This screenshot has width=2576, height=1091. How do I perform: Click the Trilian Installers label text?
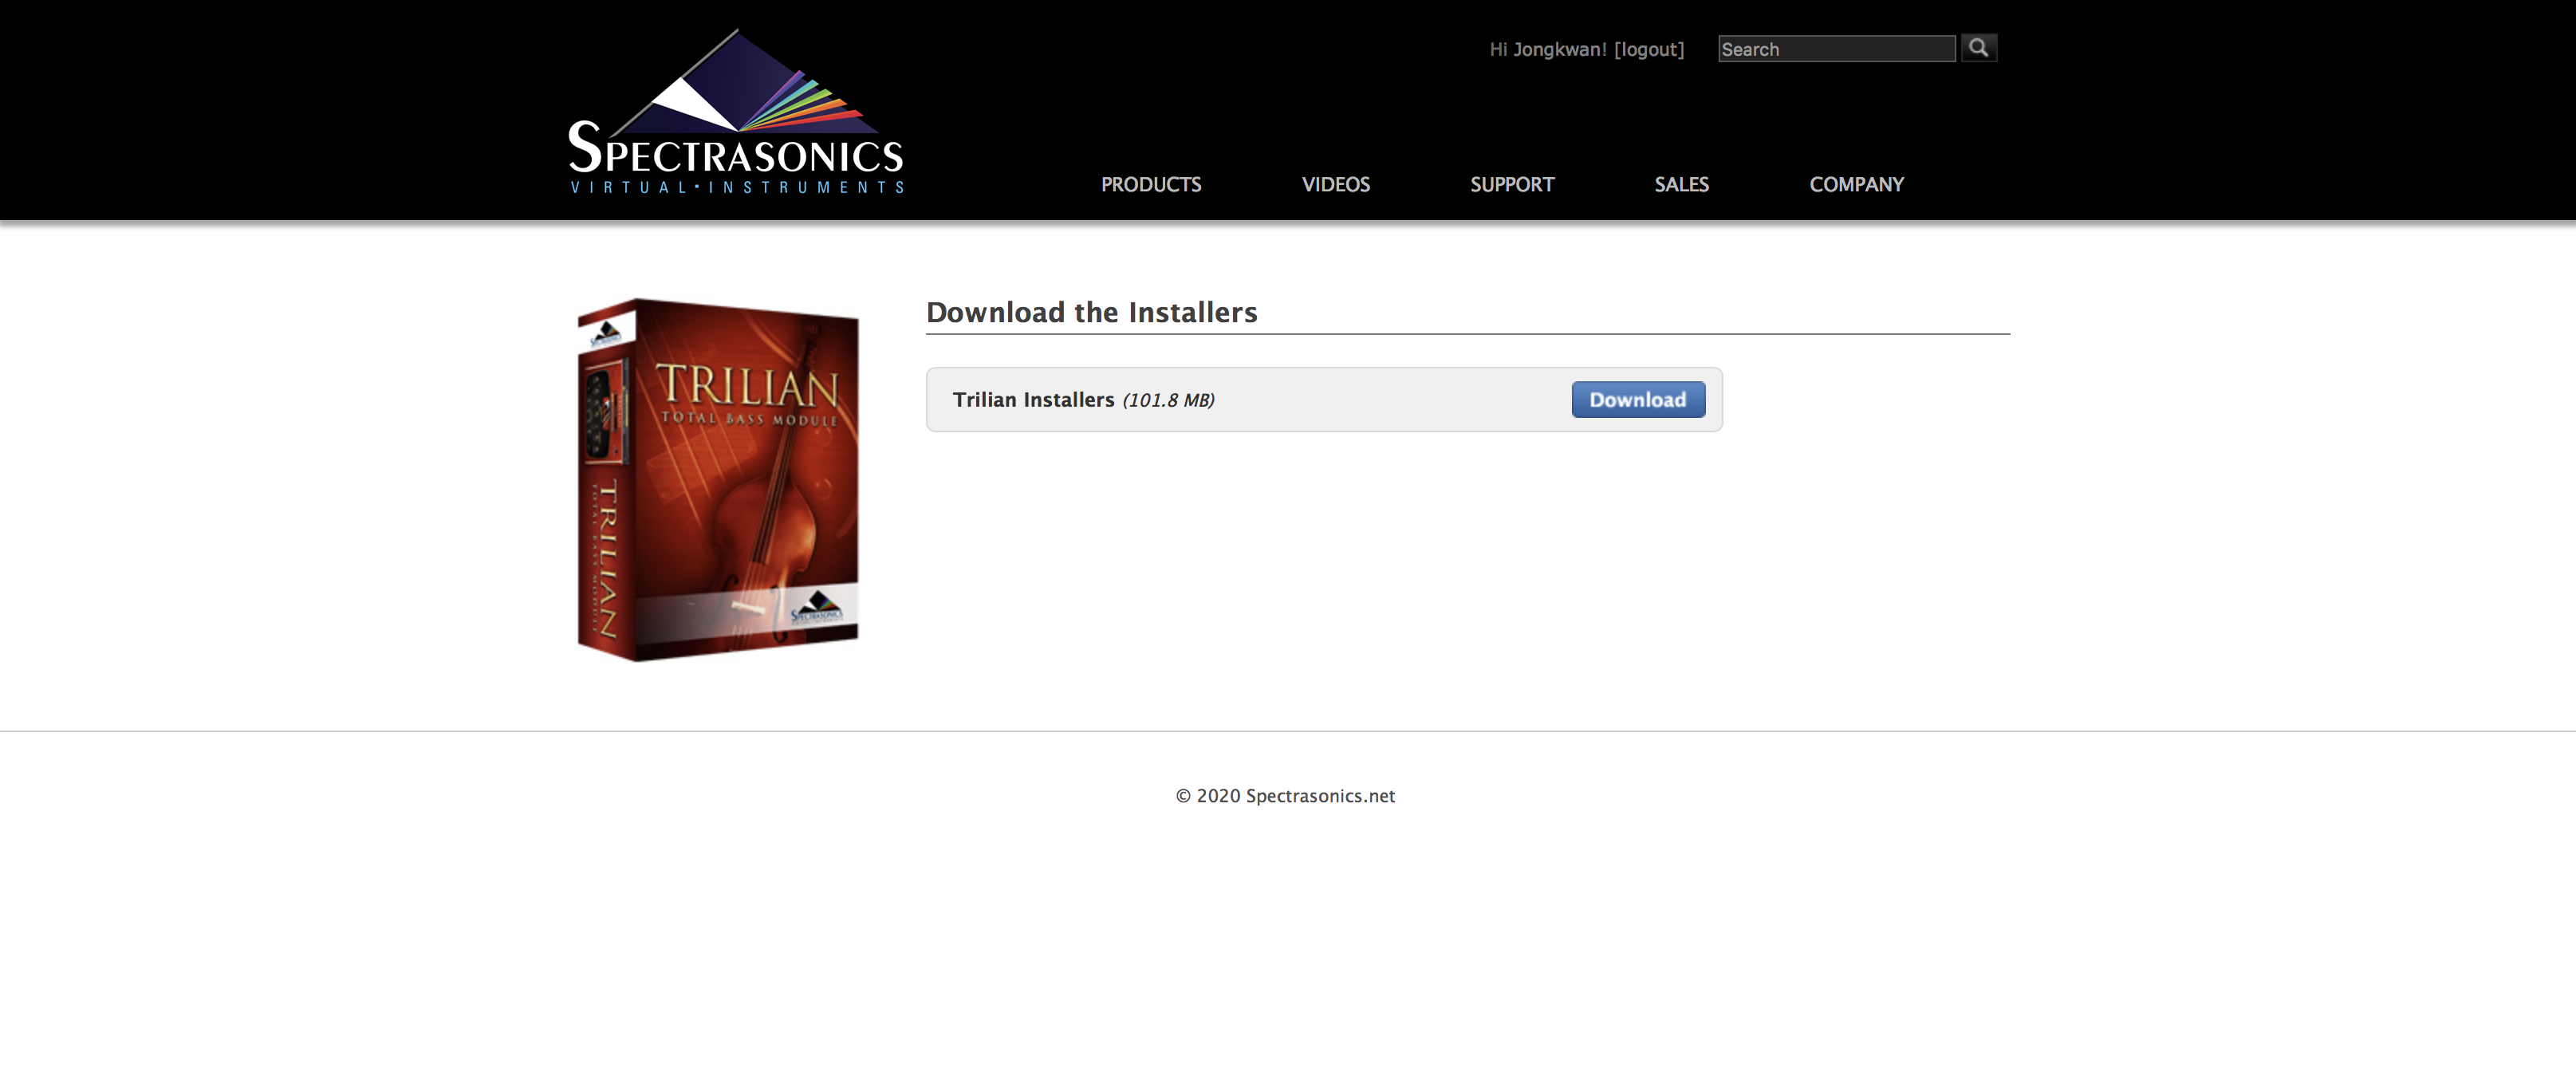coord(1033,400)
